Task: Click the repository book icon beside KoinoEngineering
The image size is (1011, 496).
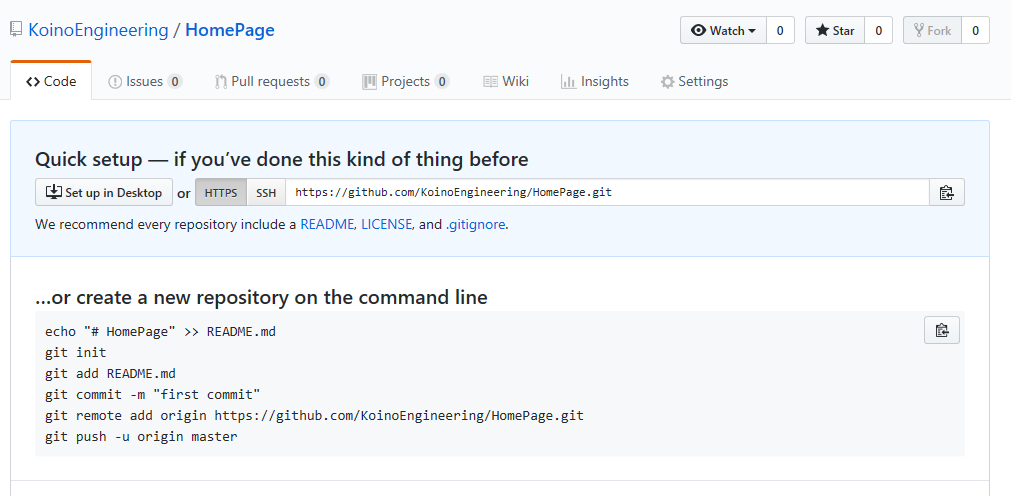Action: (x=16, y=30)
